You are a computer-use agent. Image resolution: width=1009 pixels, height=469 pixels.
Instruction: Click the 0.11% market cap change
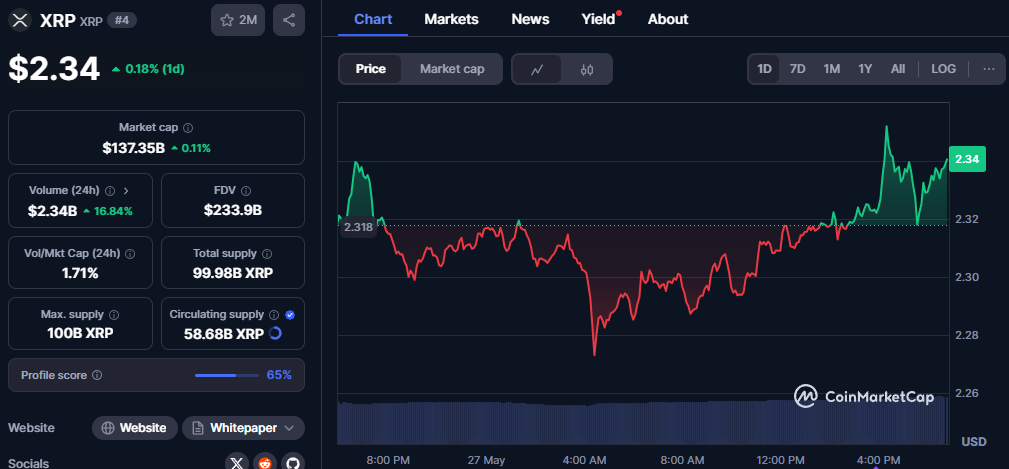coord(191,148)
